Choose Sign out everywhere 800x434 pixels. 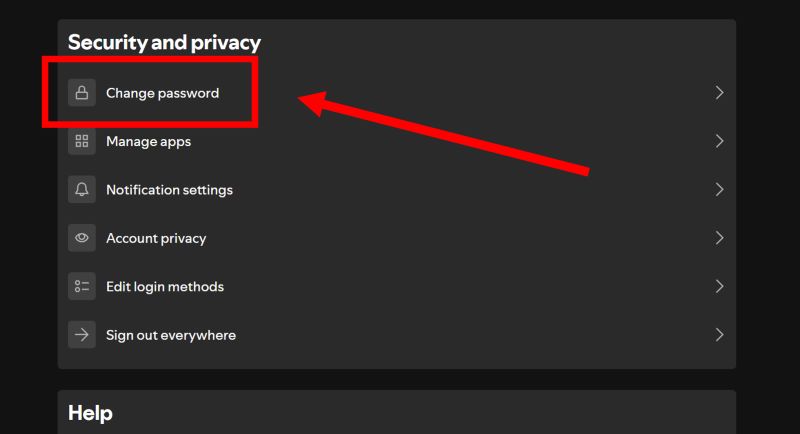(171, 335)
